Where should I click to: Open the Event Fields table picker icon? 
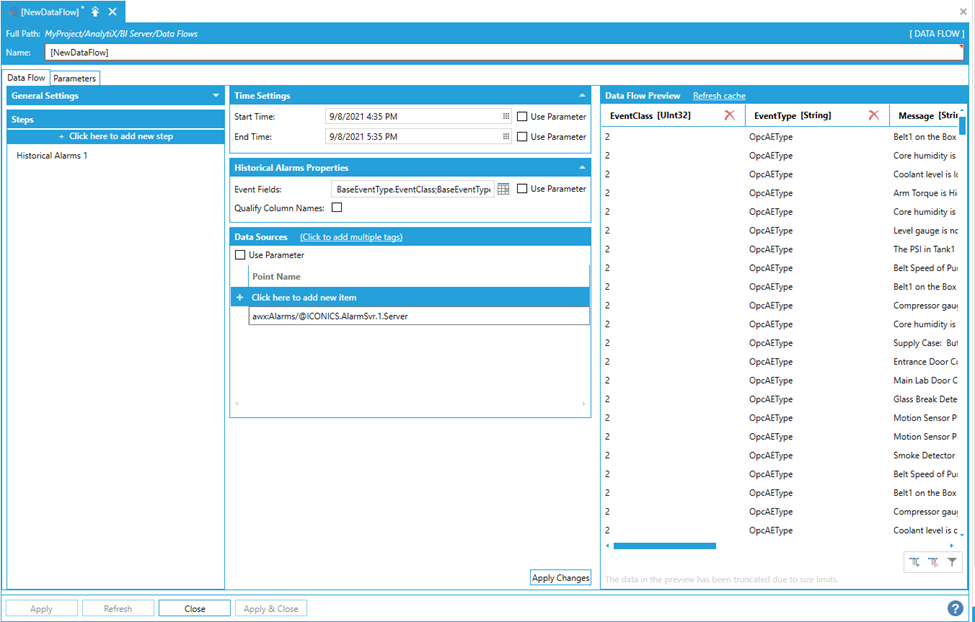point(504,189)
